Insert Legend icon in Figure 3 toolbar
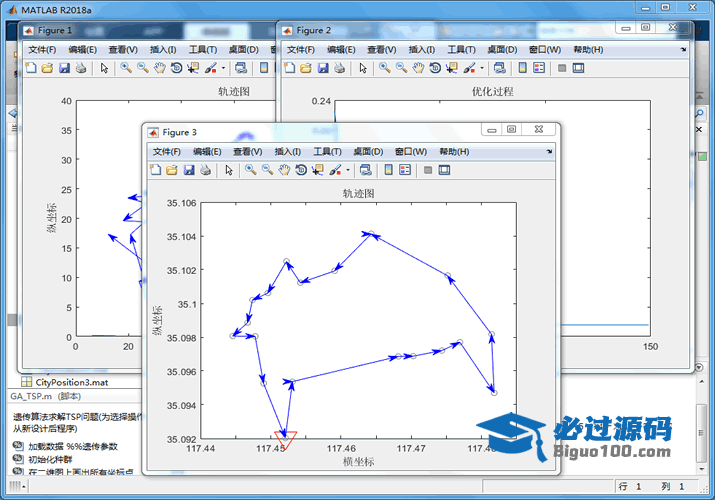 pos(405,170)
